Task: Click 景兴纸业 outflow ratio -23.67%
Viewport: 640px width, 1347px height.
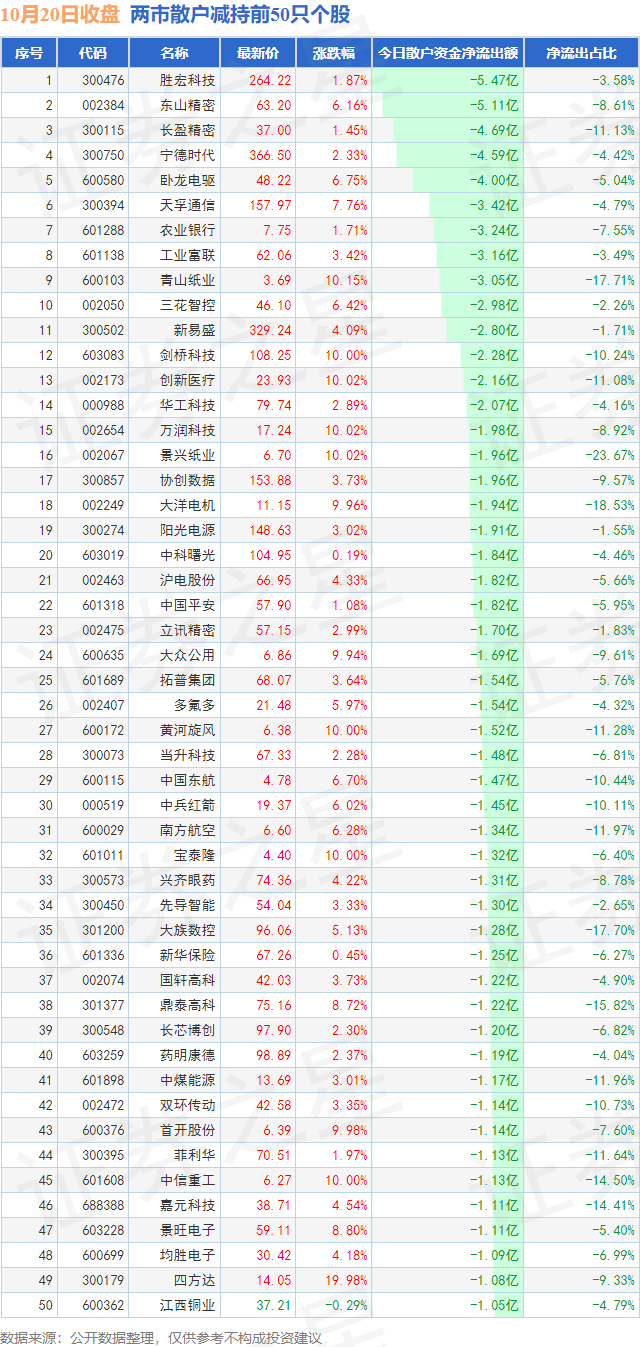Action: (x=610, y=455)
